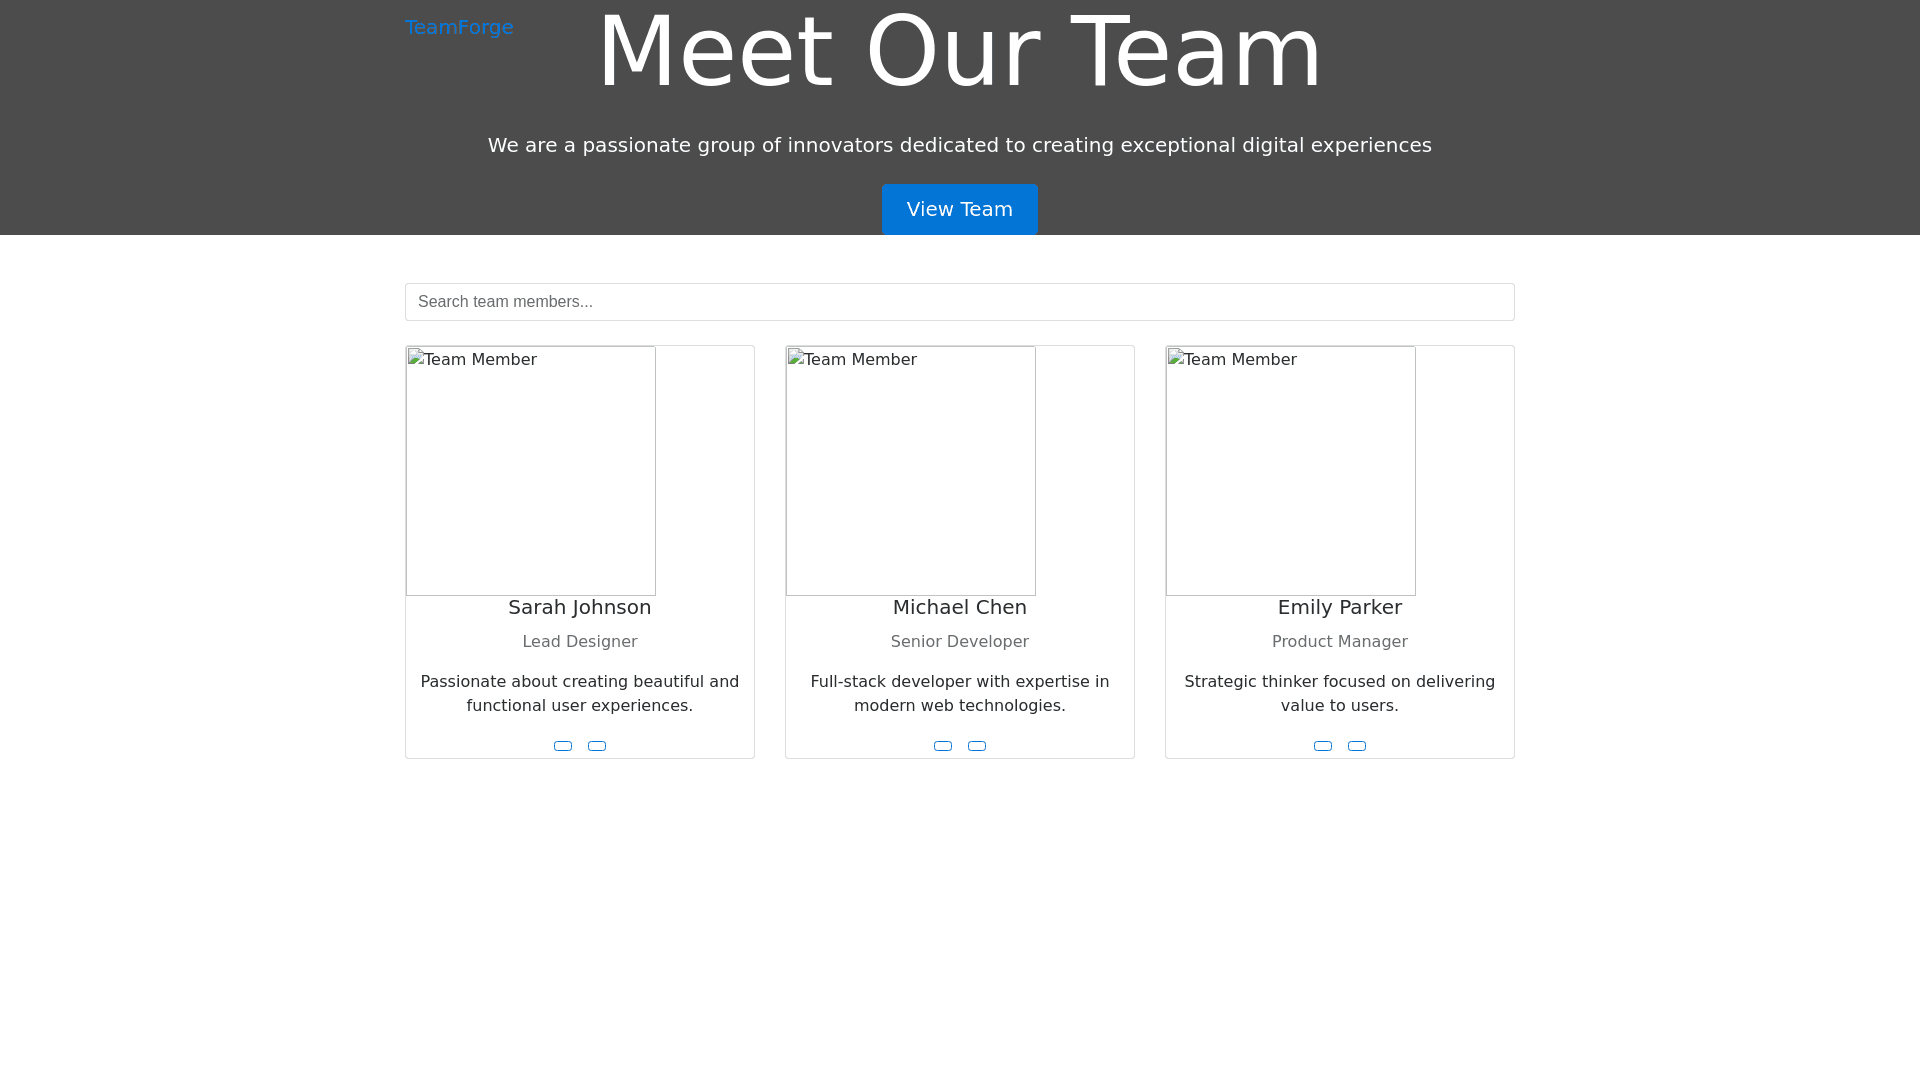This screenshot has width=1920, height=1080.
Task: Click the Meet Our Team heading
Action: [x=959, y=52]
